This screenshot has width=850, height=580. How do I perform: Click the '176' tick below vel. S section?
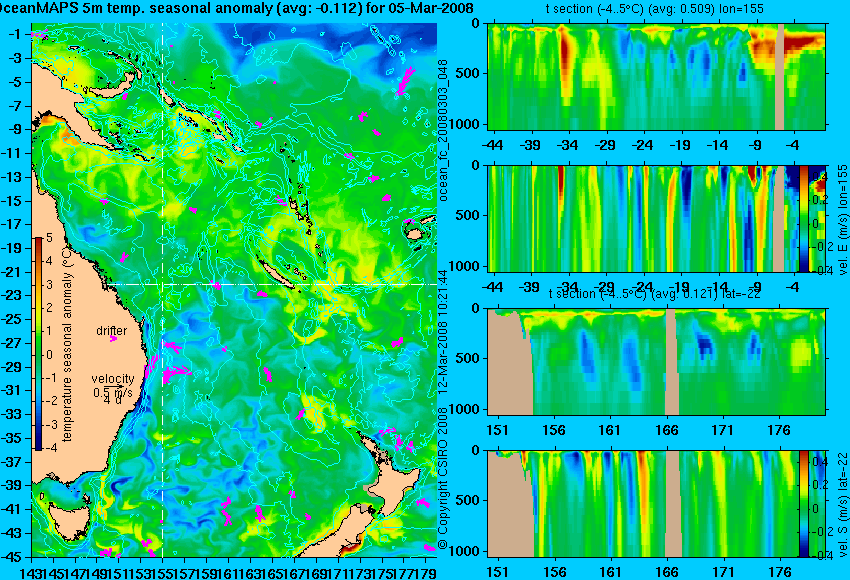[781, 572]
